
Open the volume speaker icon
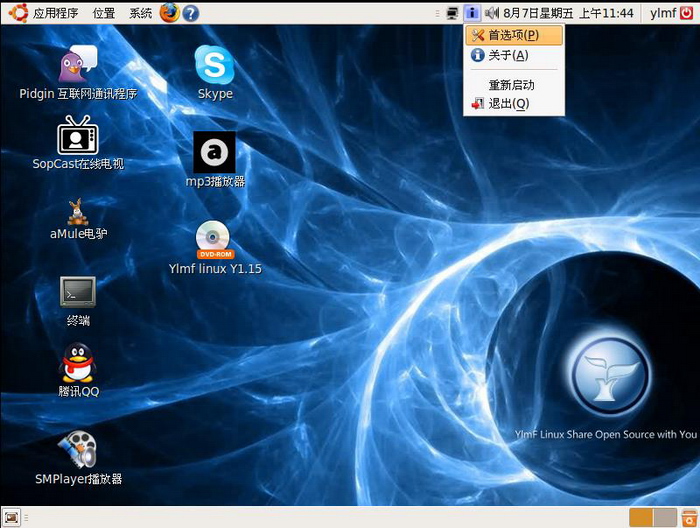point(492,13)
